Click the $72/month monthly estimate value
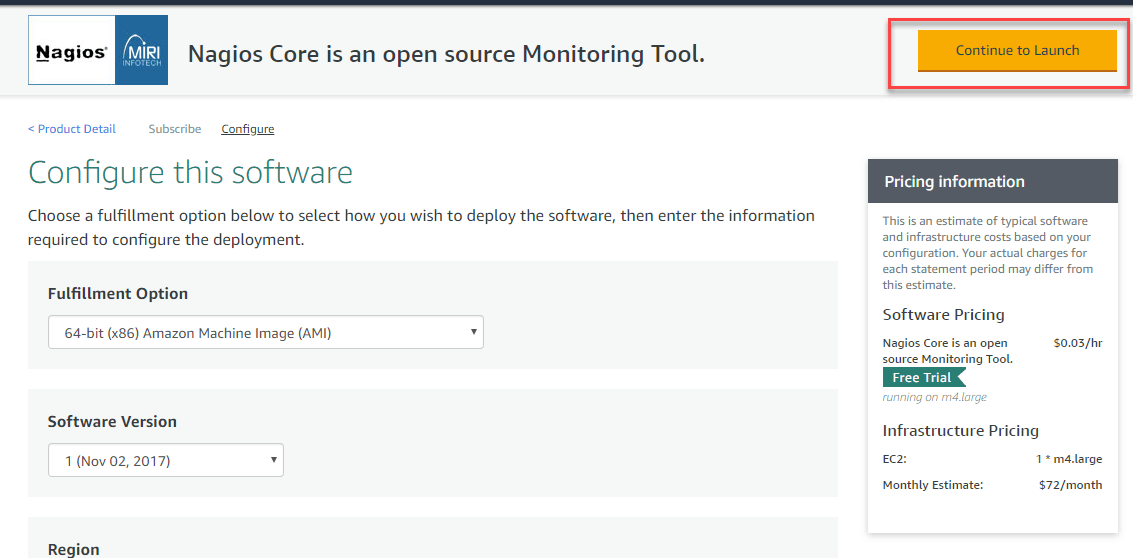Image resolution: width=1133 pixels, height=558 pixels. tap(1070, 485)
